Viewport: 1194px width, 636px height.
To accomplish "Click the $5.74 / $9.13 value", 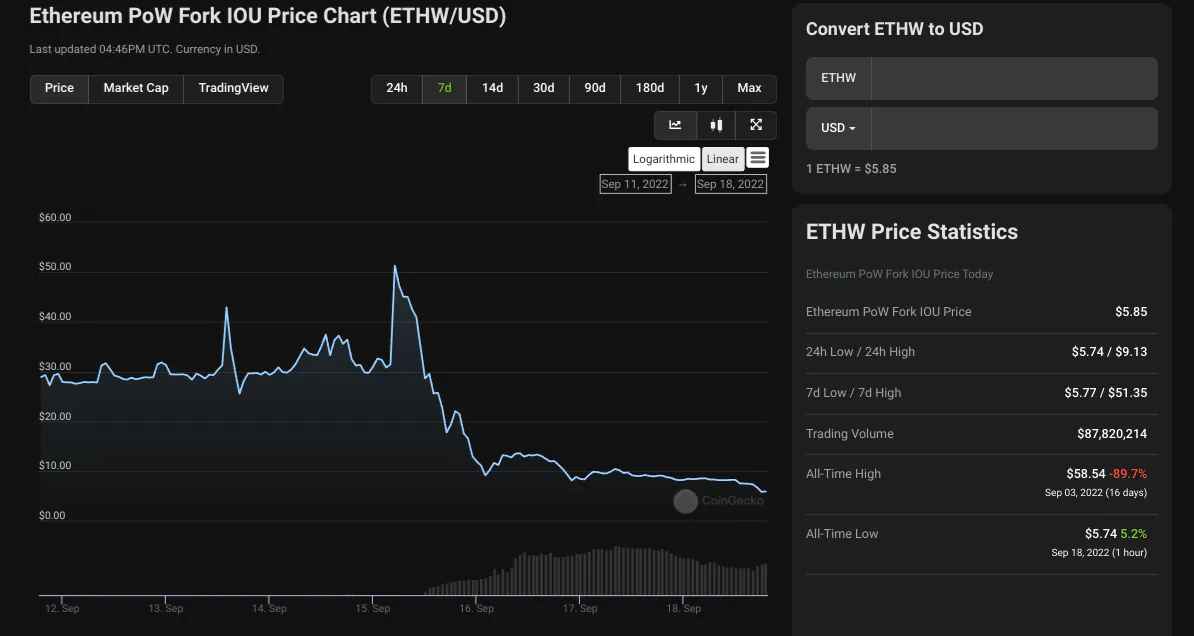I will (x=1109, y=352).
